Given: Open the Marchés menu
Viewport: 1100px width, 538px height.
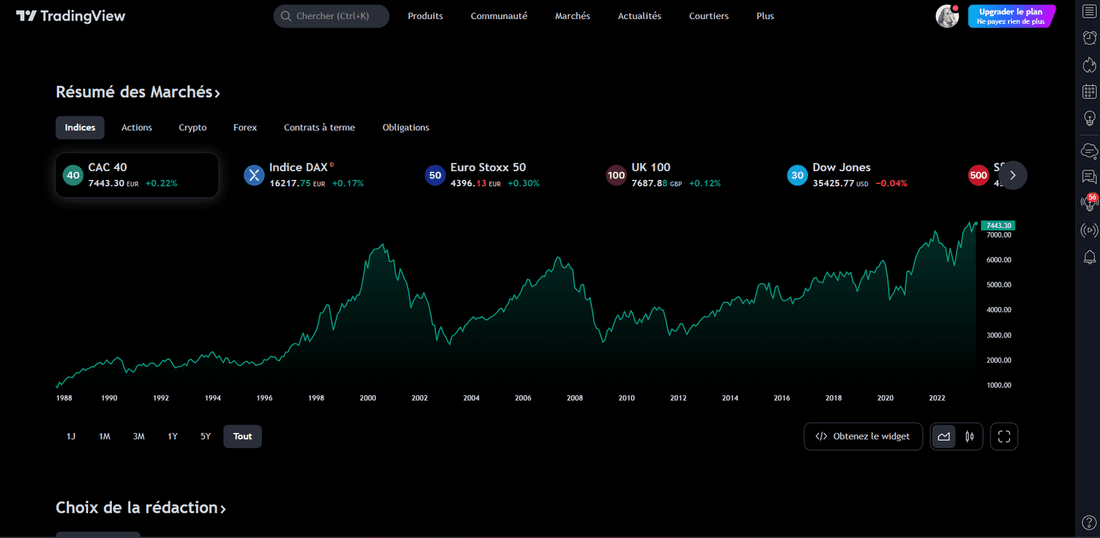Looking at the screenshot, I should click(x=572, y=16).
